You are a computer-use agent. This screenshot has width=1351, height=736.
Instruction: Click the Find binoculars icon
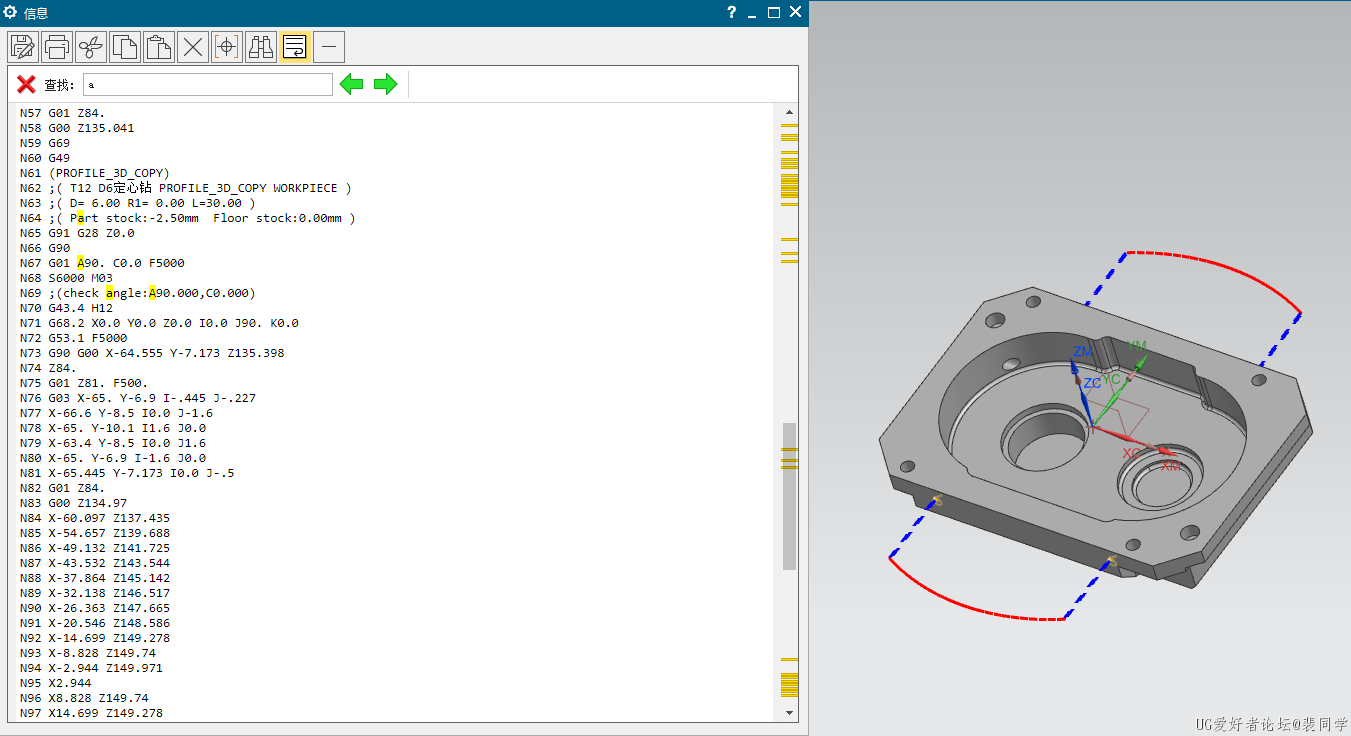click(x=261, y=46)
